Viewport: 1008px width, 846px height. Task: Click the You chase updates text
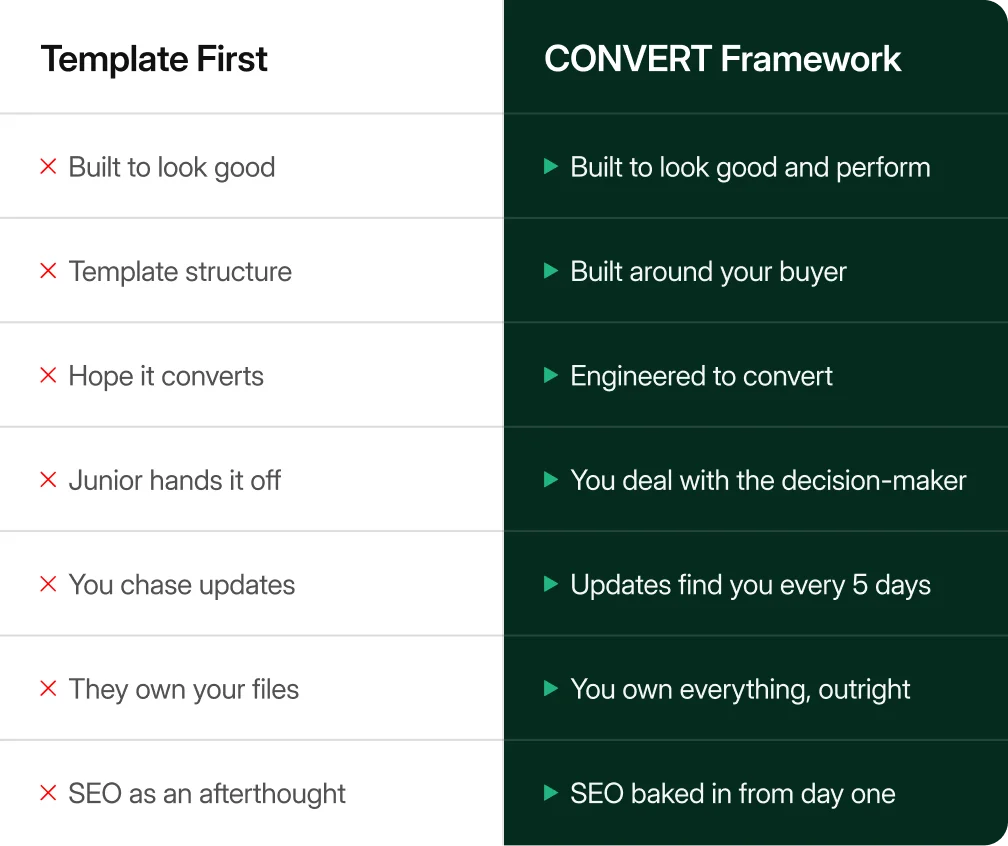coord(182,585)
